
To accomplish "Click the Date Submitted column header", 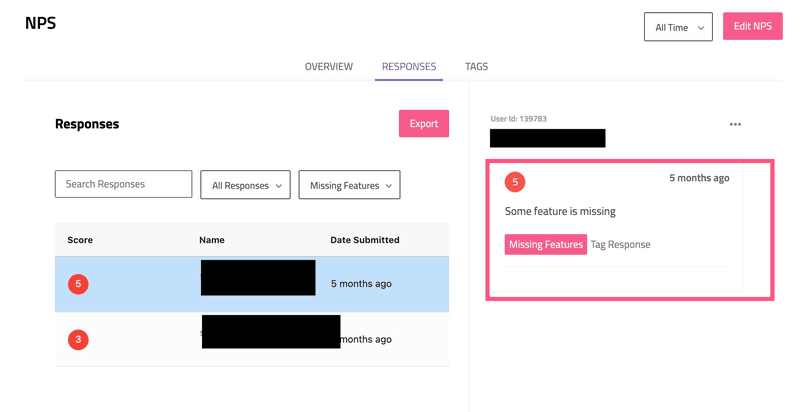I will pos(364,240).
